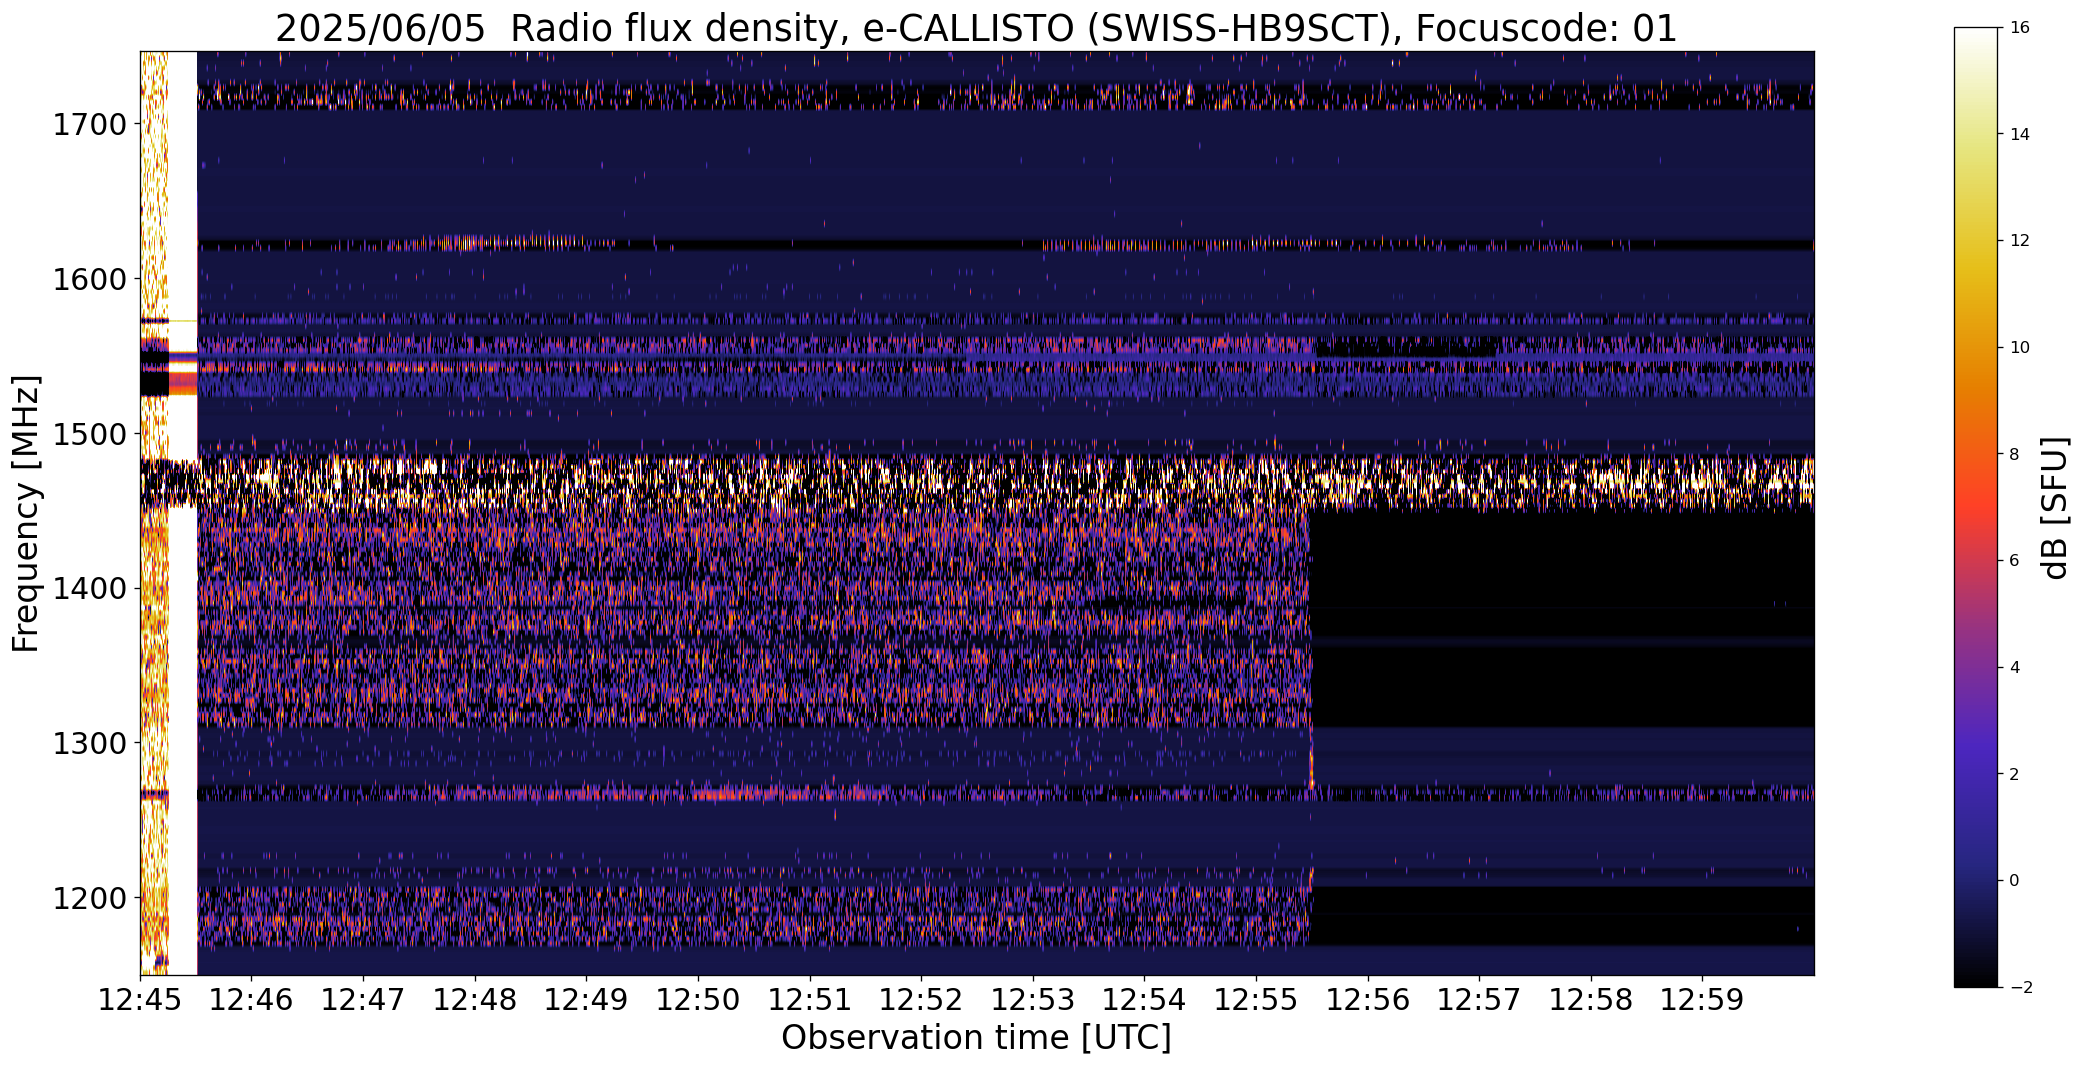Click the 12:50 time tick label
Screen dimensions: 2085x1067
698,1000
